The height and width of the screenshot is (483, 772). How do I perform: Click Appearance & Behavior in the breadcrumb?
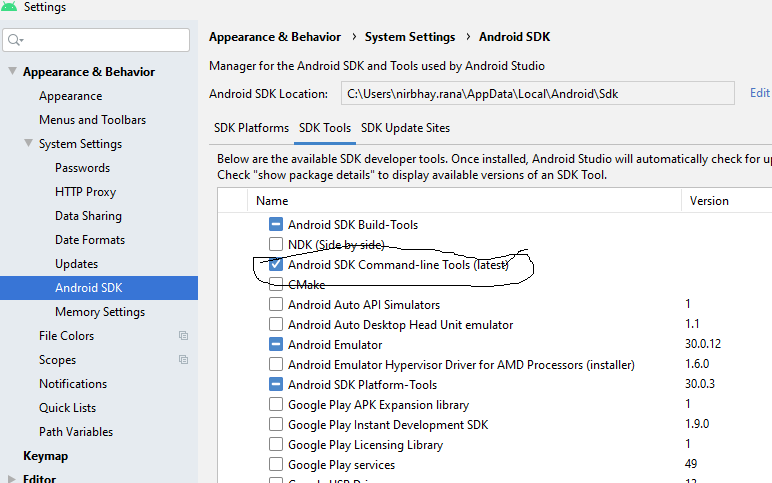[275, 37]
